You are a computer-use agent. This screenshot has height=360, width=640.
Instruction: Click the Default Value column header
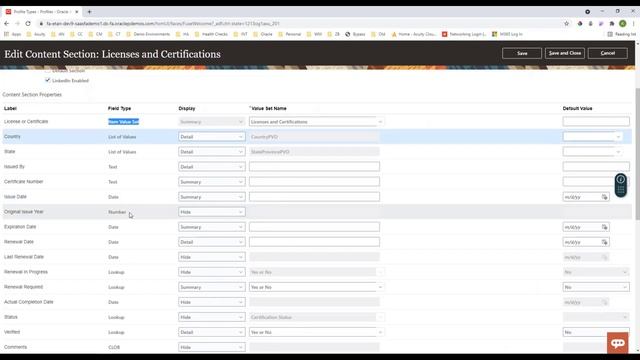(577, 109)
